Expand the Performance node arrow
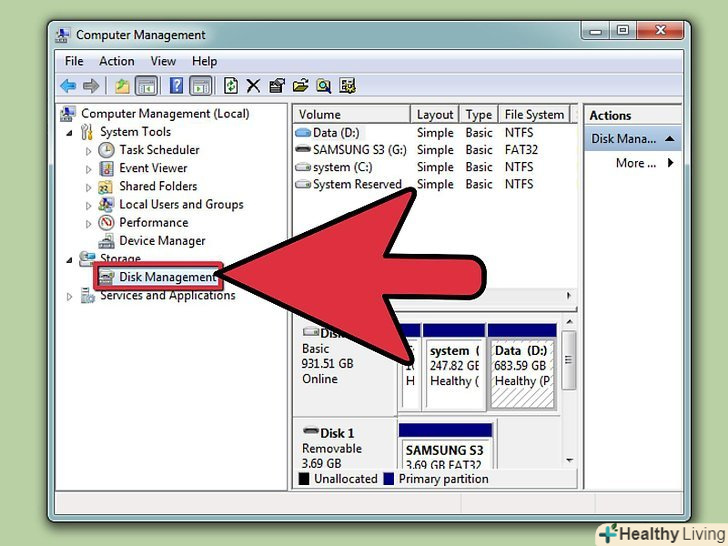The width and height of the screenshot is (728, 546). click(88, 224)
